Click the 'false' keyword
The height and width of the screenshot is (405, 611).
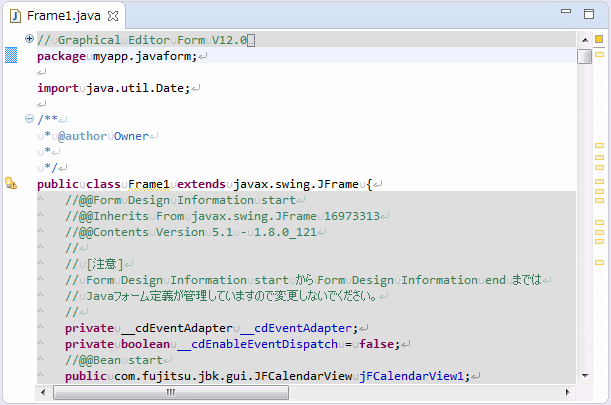click(376, 344)
